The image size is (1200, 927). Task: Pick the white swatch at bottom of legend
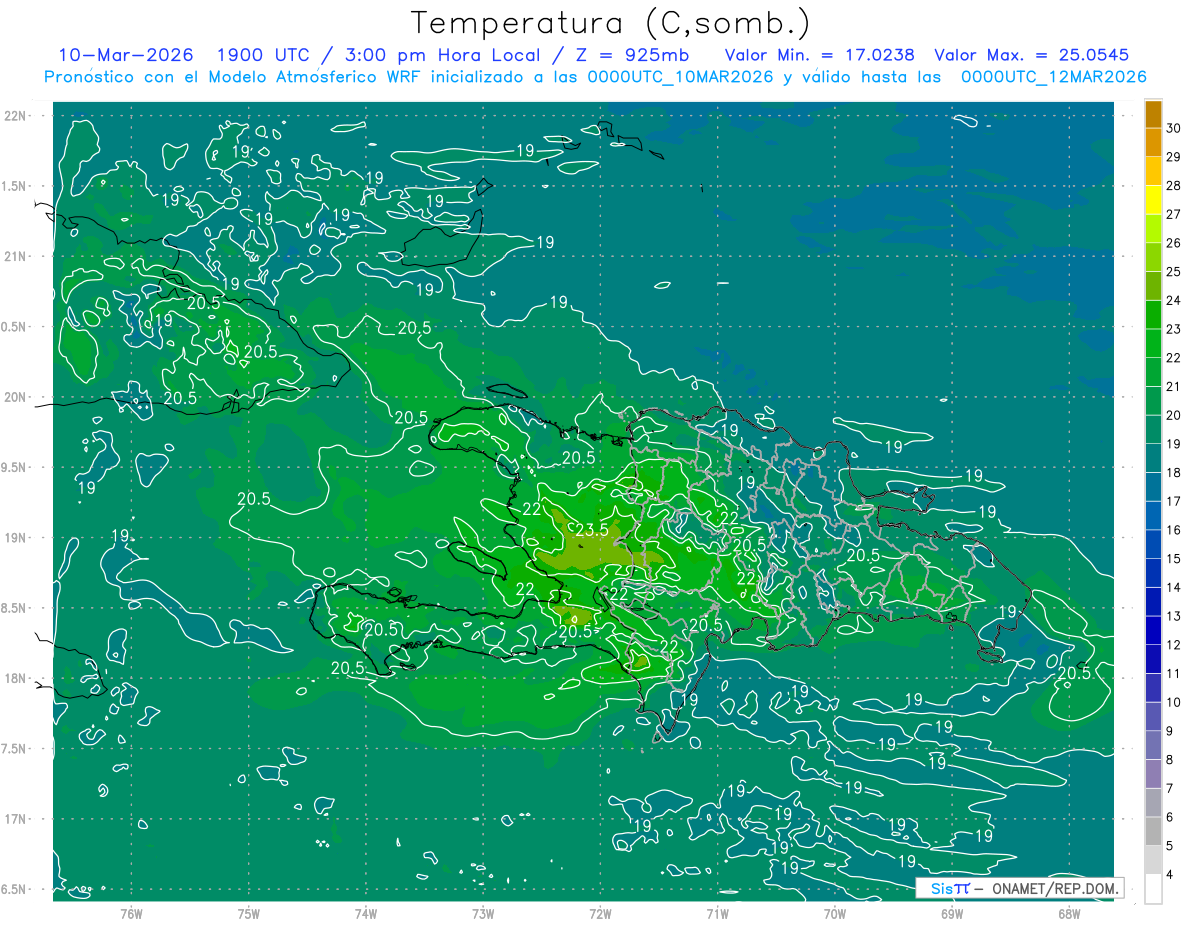(x=1153, y=889)
